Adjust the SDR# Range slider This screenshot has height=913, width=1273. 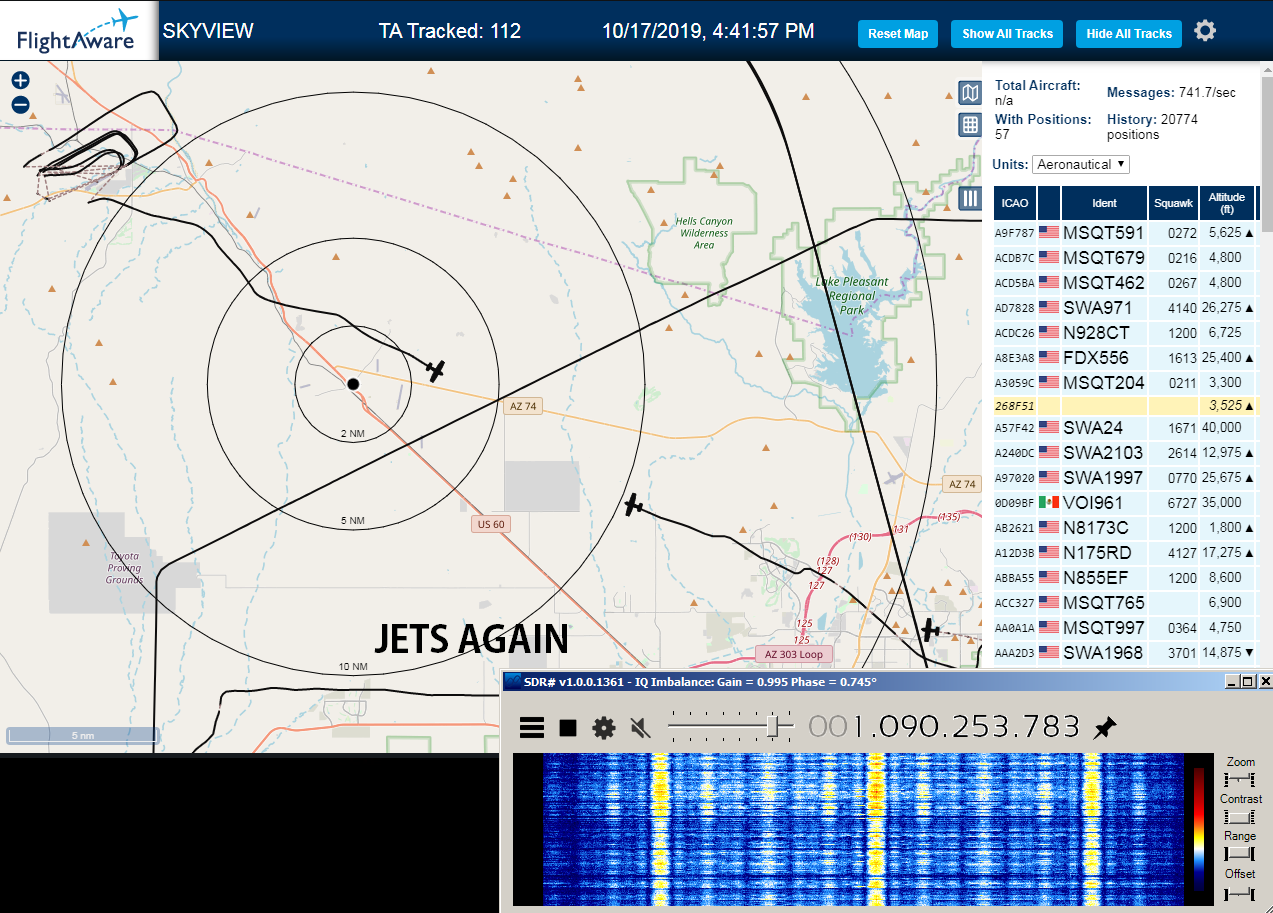(x=1239, y=854)
